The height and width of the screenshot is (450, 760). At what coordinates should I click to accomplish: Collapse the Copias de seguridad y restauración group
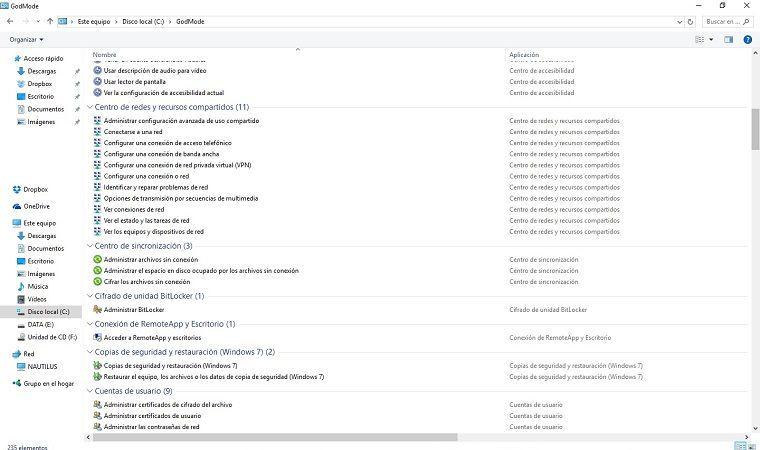click(x=90, y=352)
